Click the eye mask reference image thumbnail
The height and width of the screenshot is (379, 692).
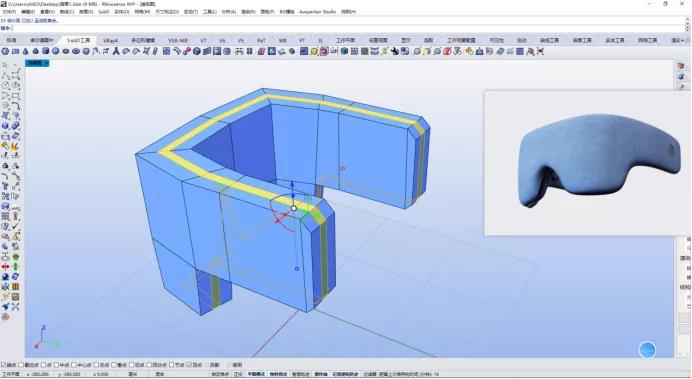(x=587, y=162)
